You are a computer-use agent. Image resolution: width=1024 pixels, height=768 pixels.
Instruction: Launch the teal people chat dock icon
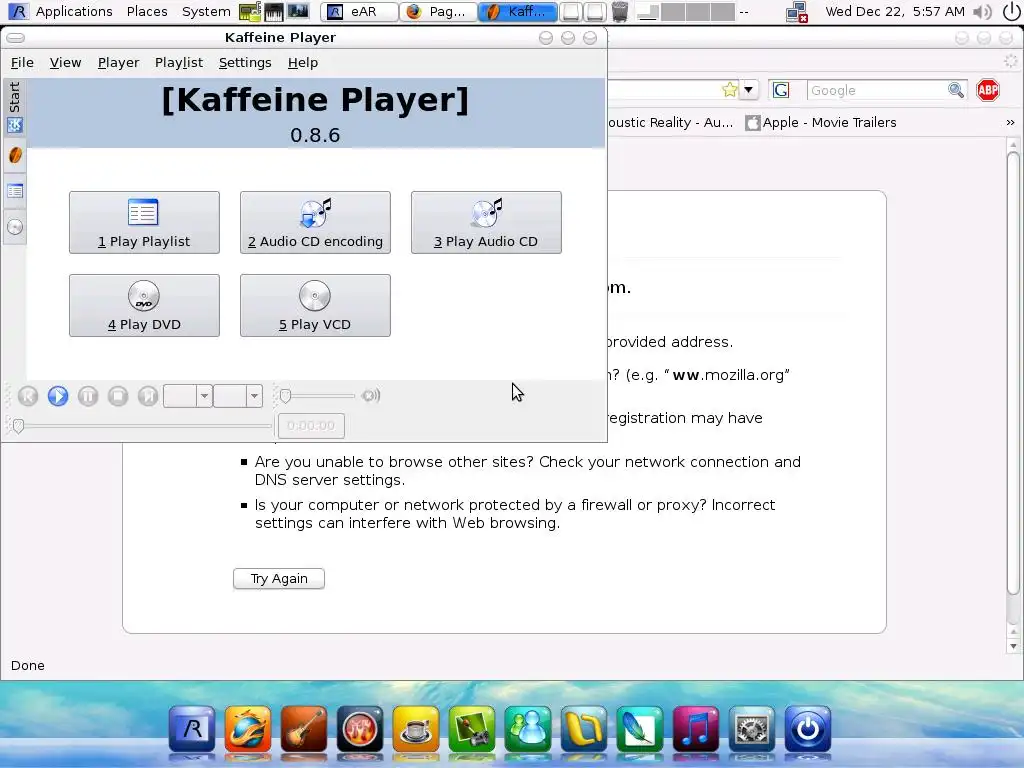coord(528,729)
